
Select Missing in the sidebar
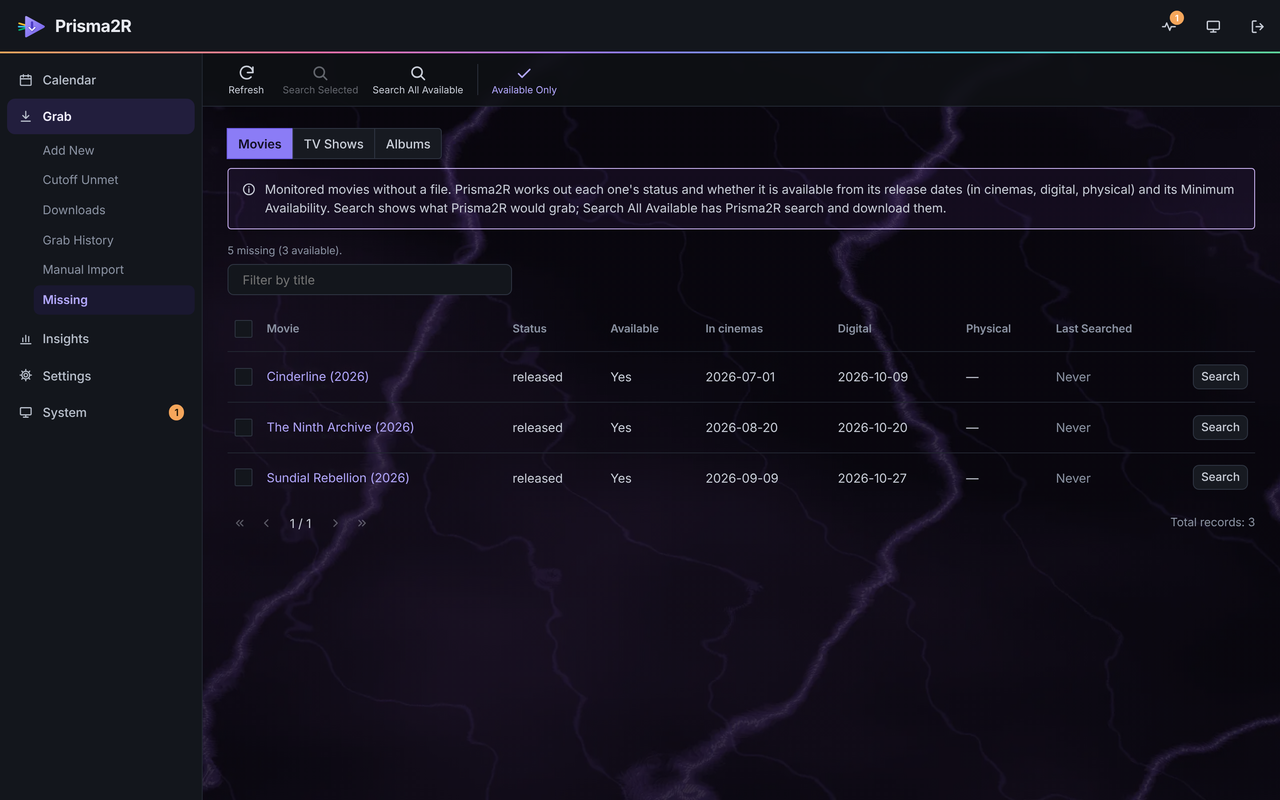(x=114, y=300)
